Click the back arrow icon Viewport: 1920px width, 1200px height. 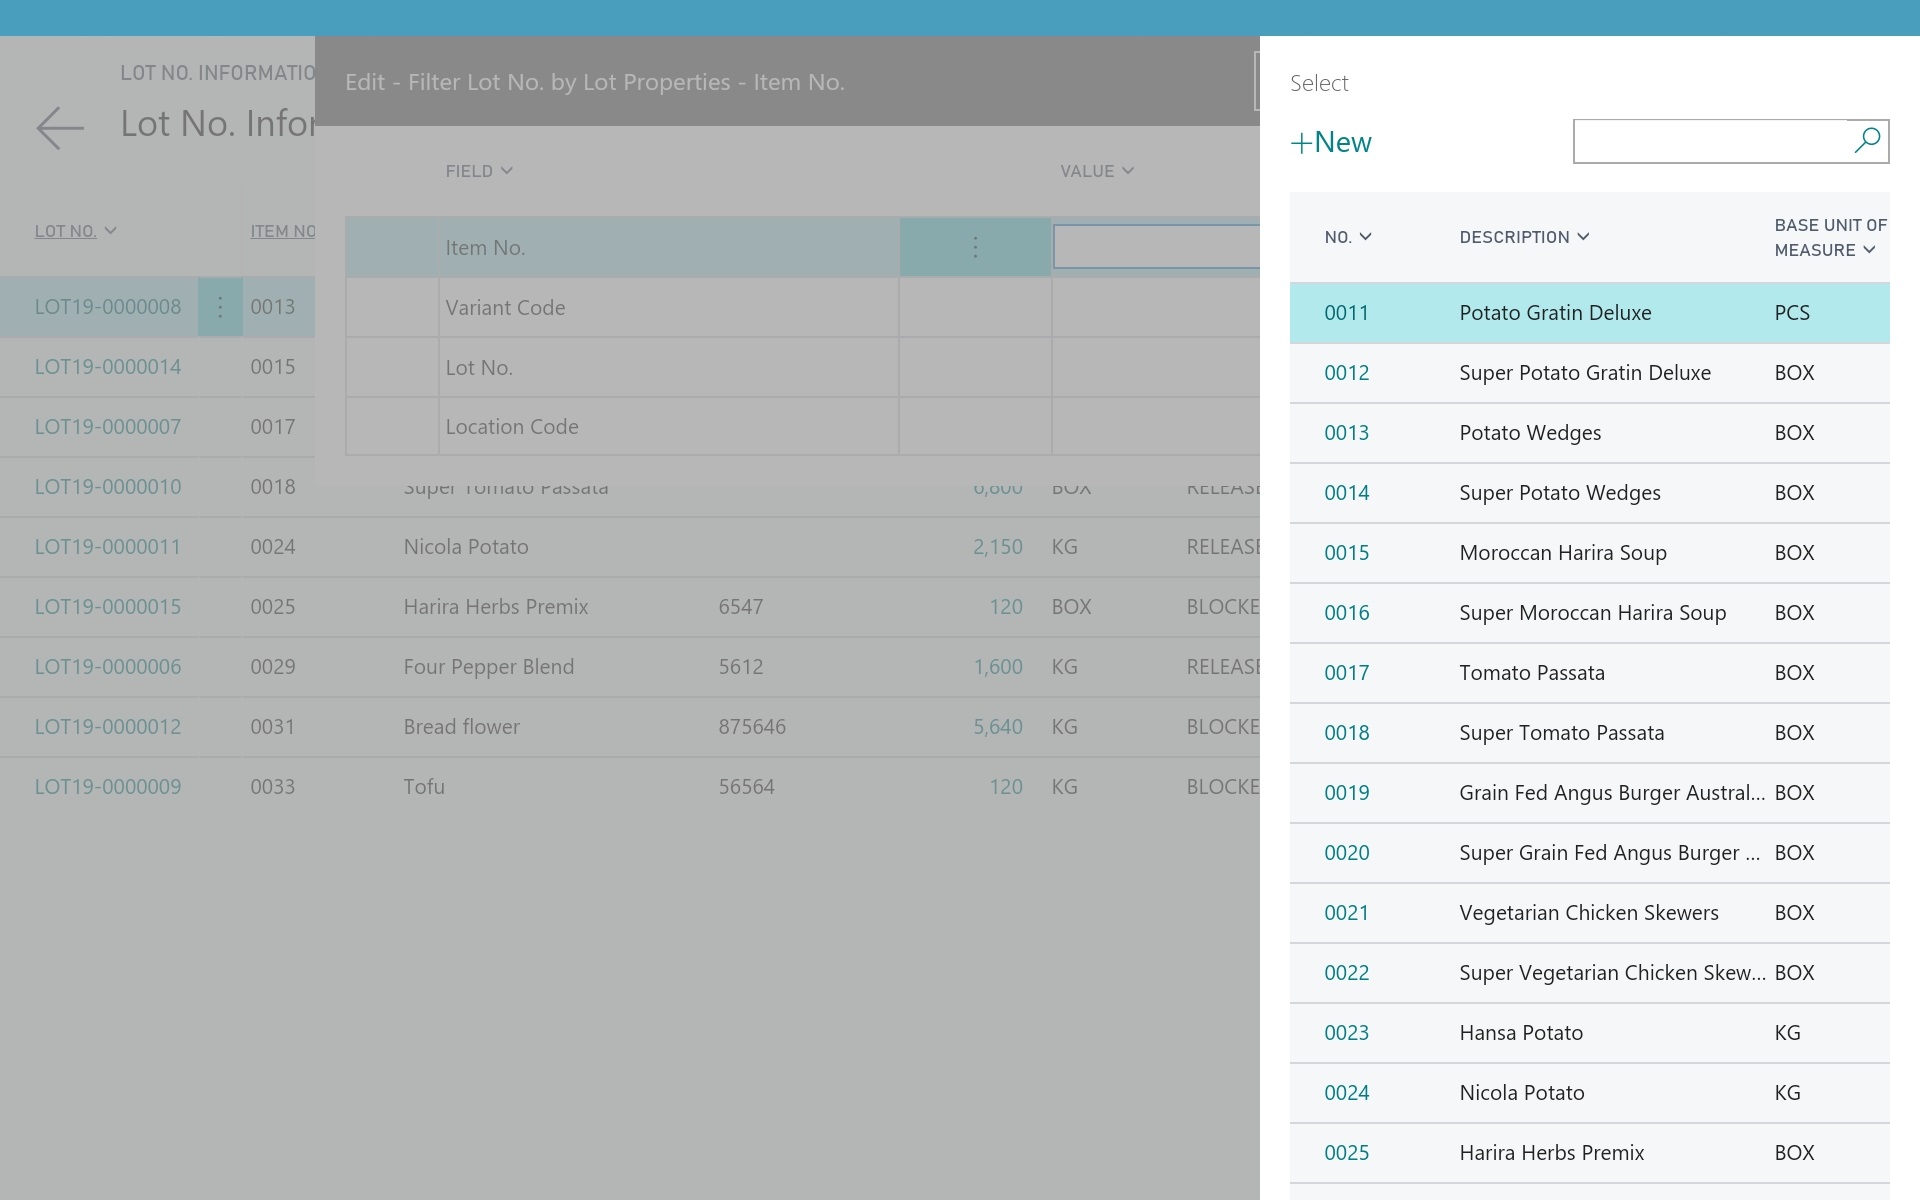tap(60, 128)
